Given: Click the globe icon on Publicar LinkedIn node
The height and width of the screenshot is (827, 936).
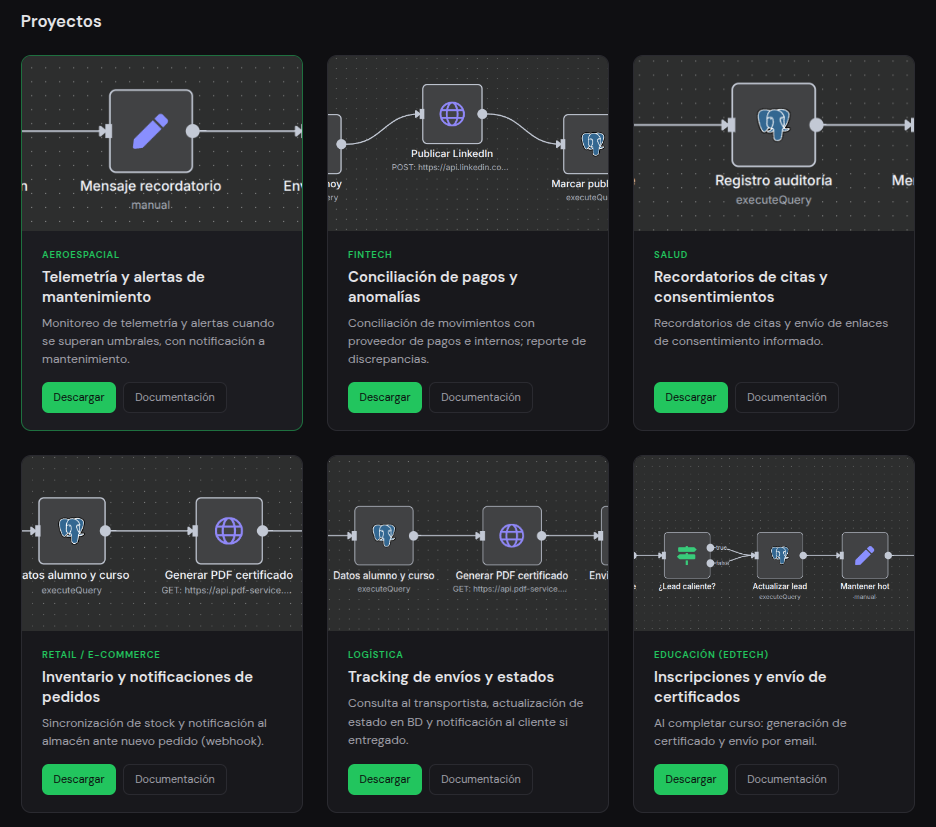Looking at the screenshot, I should [x=452, y=112].
